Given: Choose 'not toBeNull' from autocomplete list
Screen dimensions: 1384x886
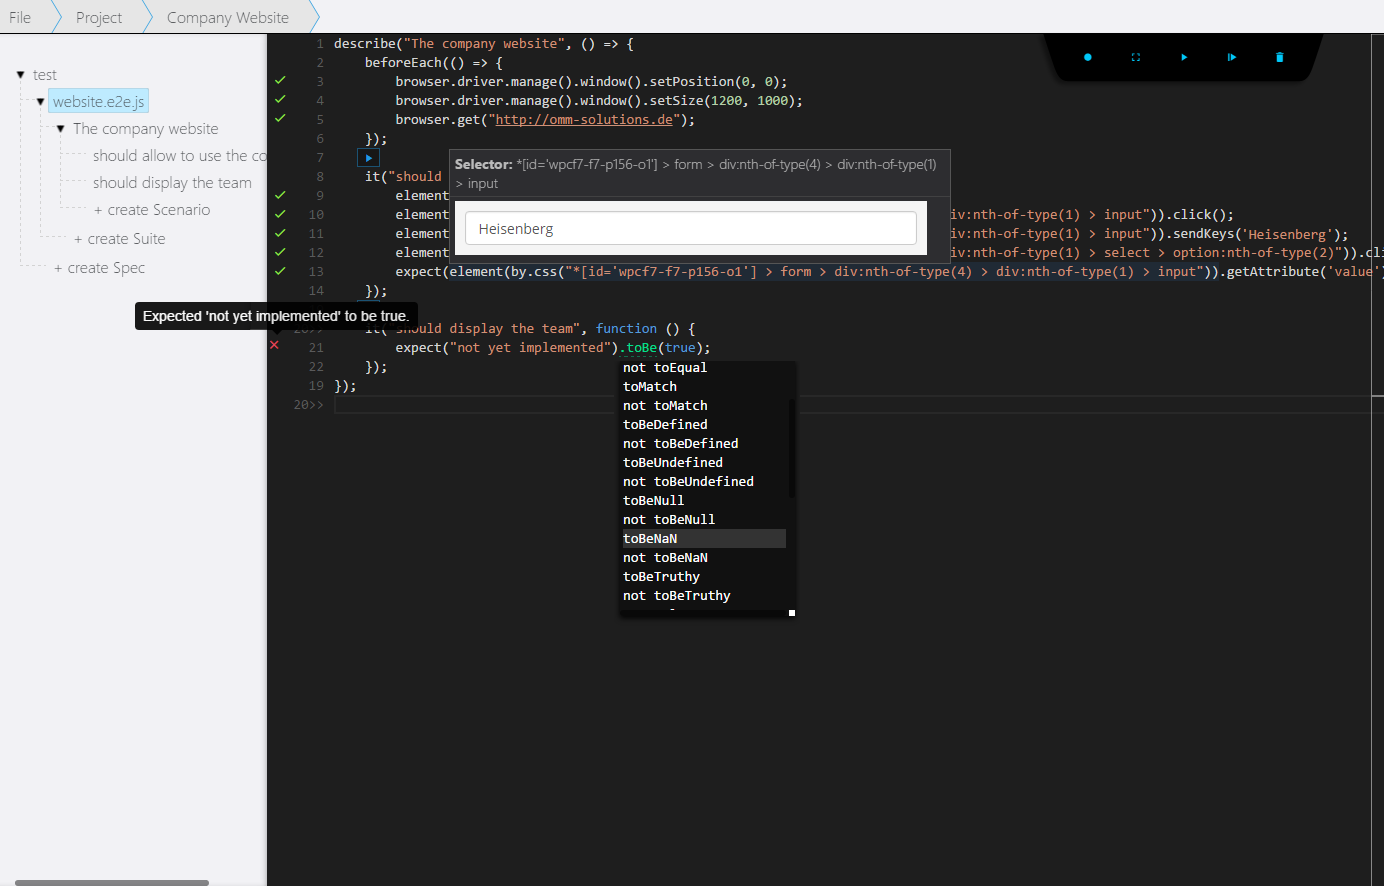Looking at the screenshot, I should [669, 519].
